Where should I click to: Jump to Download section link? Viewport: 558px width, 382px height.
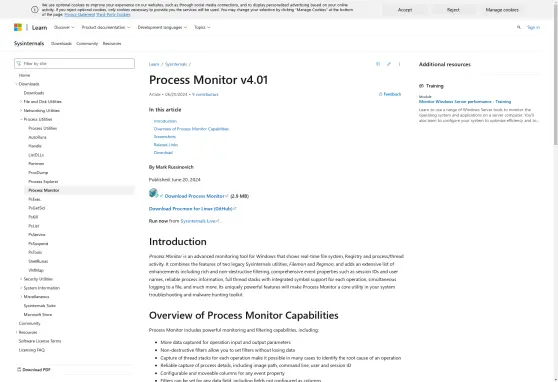pyautogui.click(x=163, y=152)
